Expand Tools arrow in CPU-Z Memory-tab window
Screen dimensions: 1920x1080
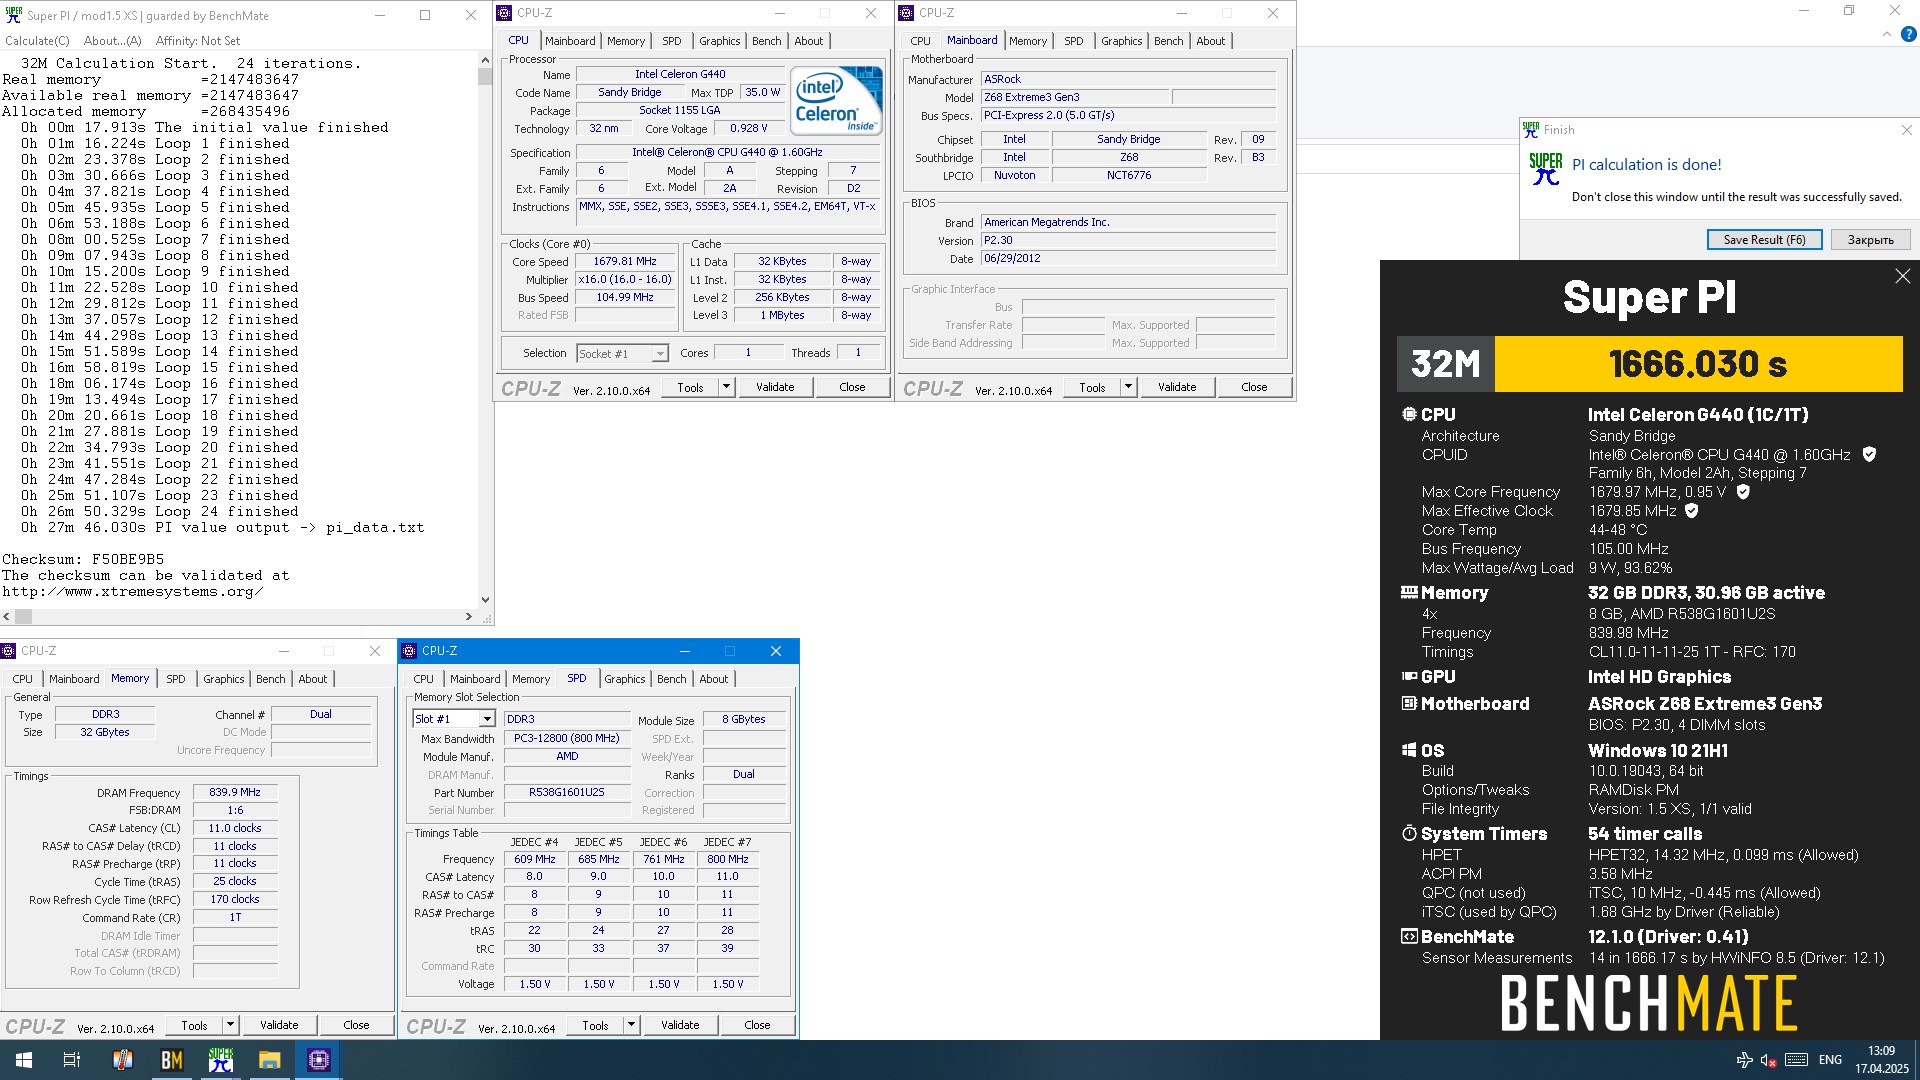click(230, 1025)
